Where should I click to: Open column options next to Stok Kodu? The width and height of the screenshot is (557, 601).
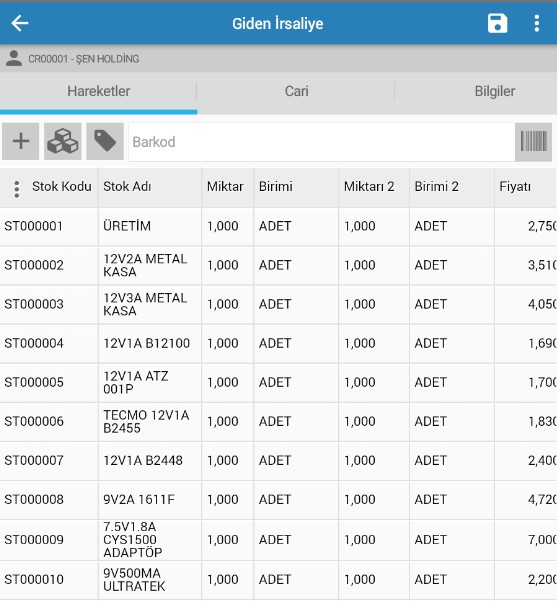tap(16, 189)
